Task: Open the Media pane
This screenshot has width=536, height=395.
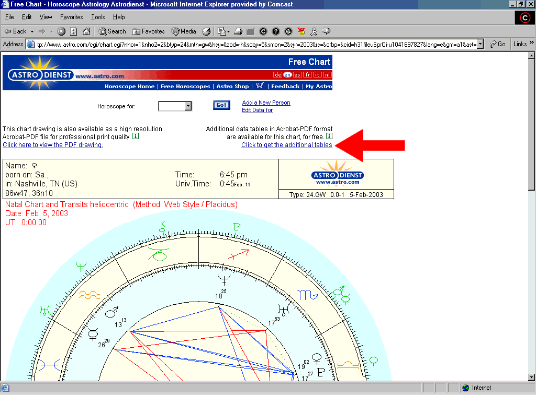Action: (x=184, y=31)
